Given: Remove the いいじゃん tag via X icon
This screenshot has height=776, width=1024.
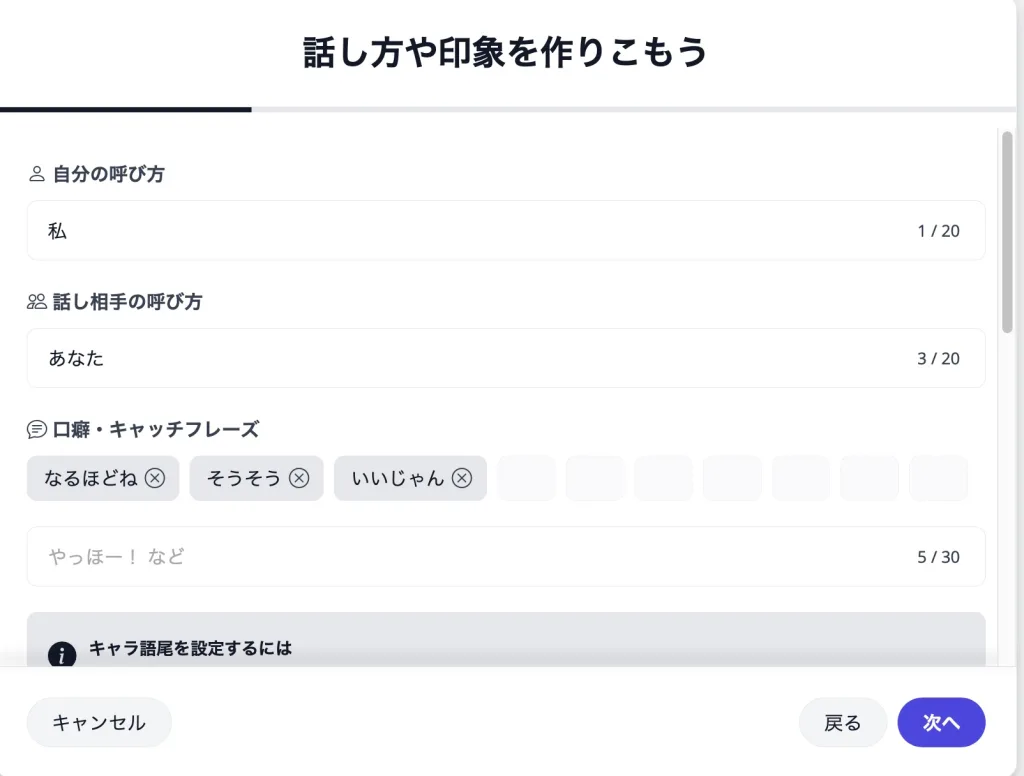Looking at the screenshot, I should (x=462, y=478).
